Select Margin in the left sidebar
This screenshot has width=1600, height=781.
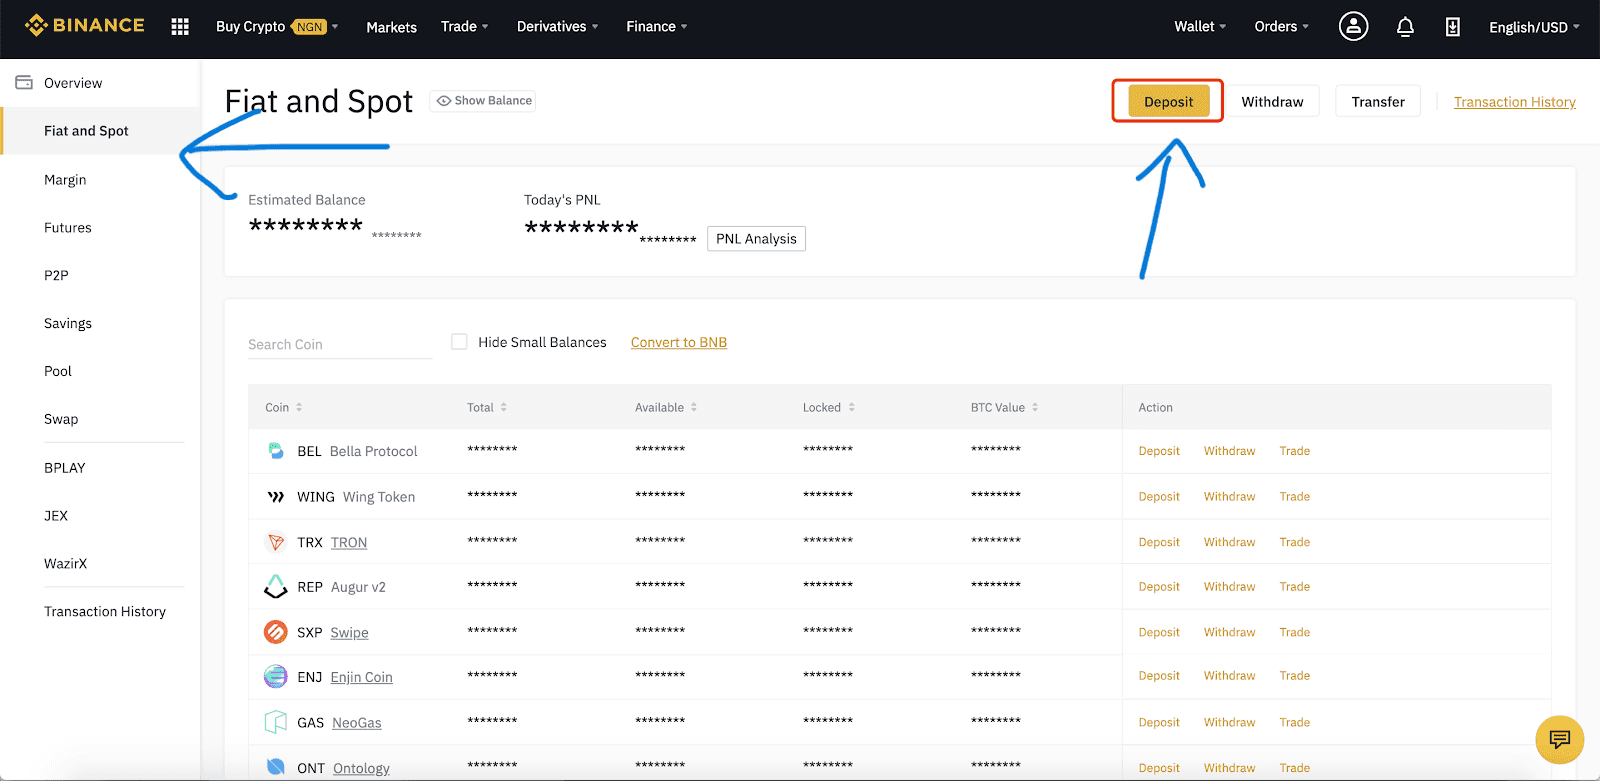[x=65, y=180]
